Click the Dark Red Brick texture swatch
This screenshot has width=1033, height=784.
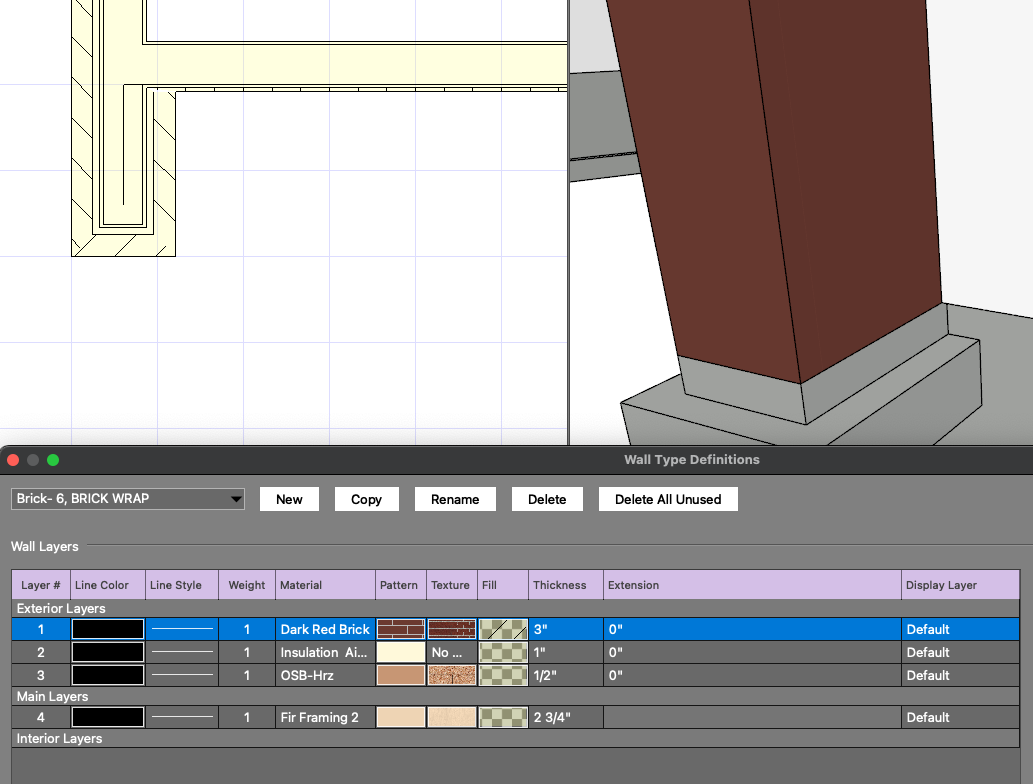[x=451, y=629]
